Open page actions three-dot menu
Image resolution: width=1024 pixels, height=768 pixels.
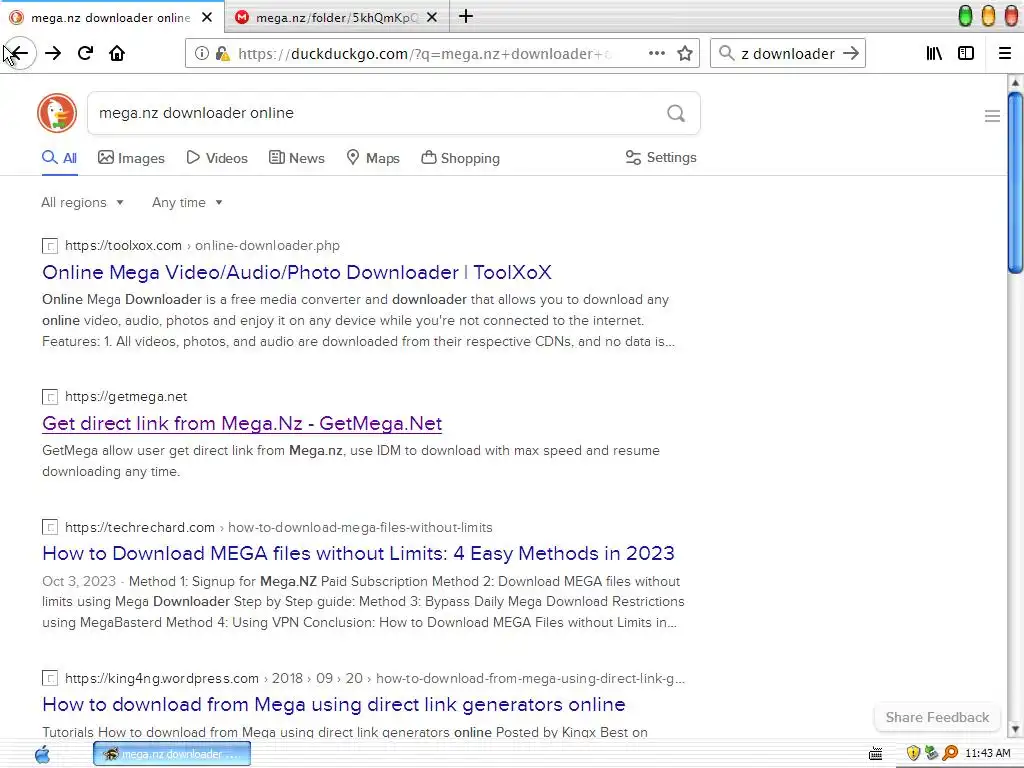[656, 53]
